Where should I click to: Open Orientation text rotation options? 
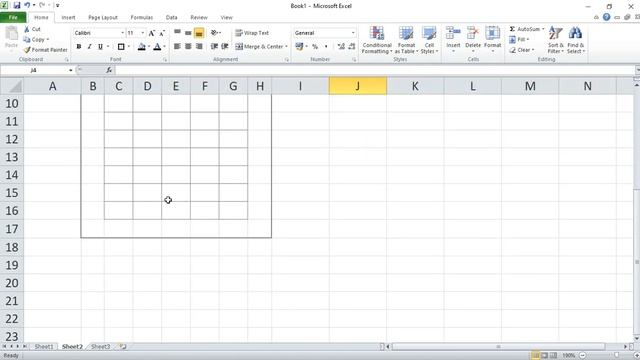(x=216, y=33)
